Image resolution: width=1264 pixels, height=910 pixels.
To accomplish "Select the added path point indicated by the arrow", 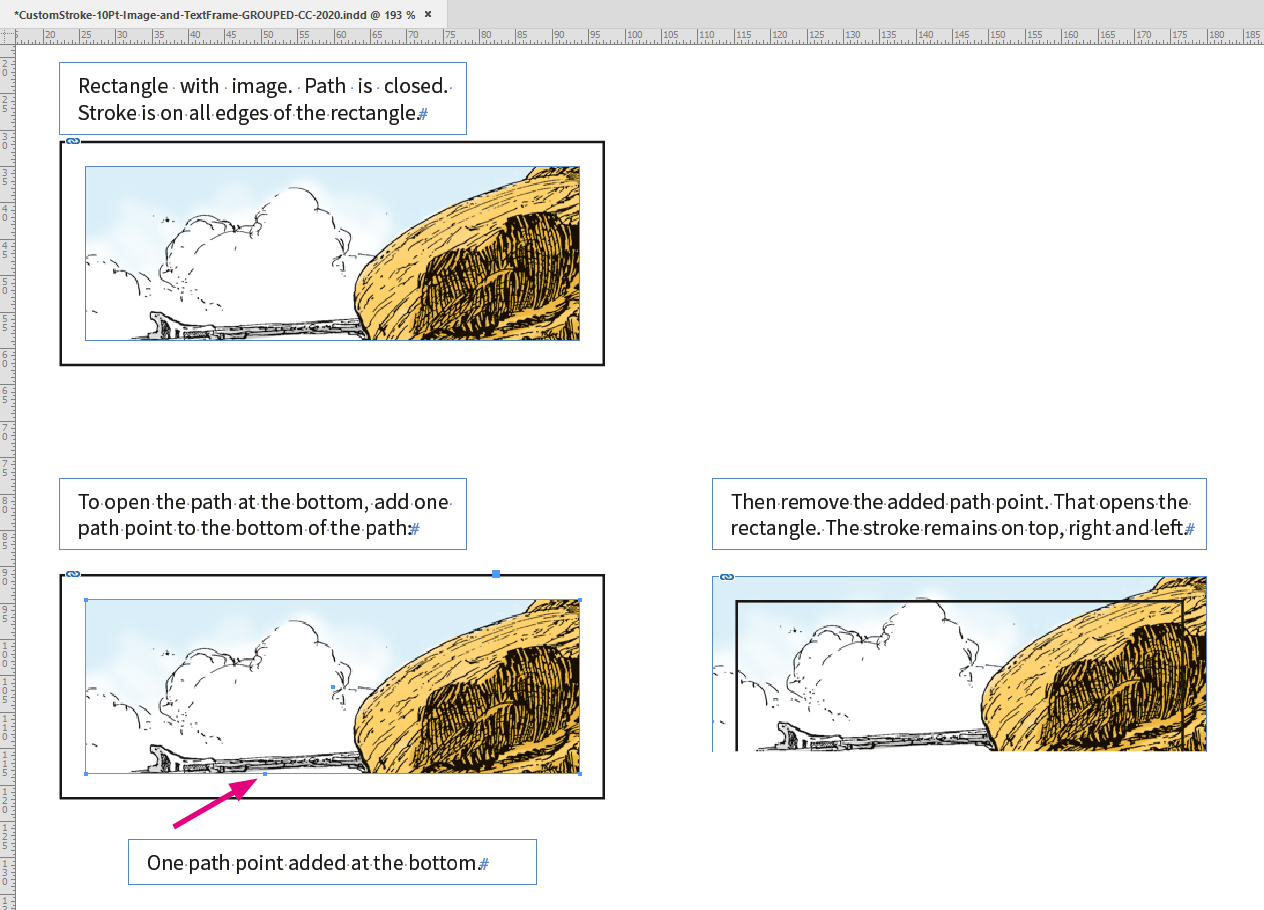I will [x=266, y=772].
